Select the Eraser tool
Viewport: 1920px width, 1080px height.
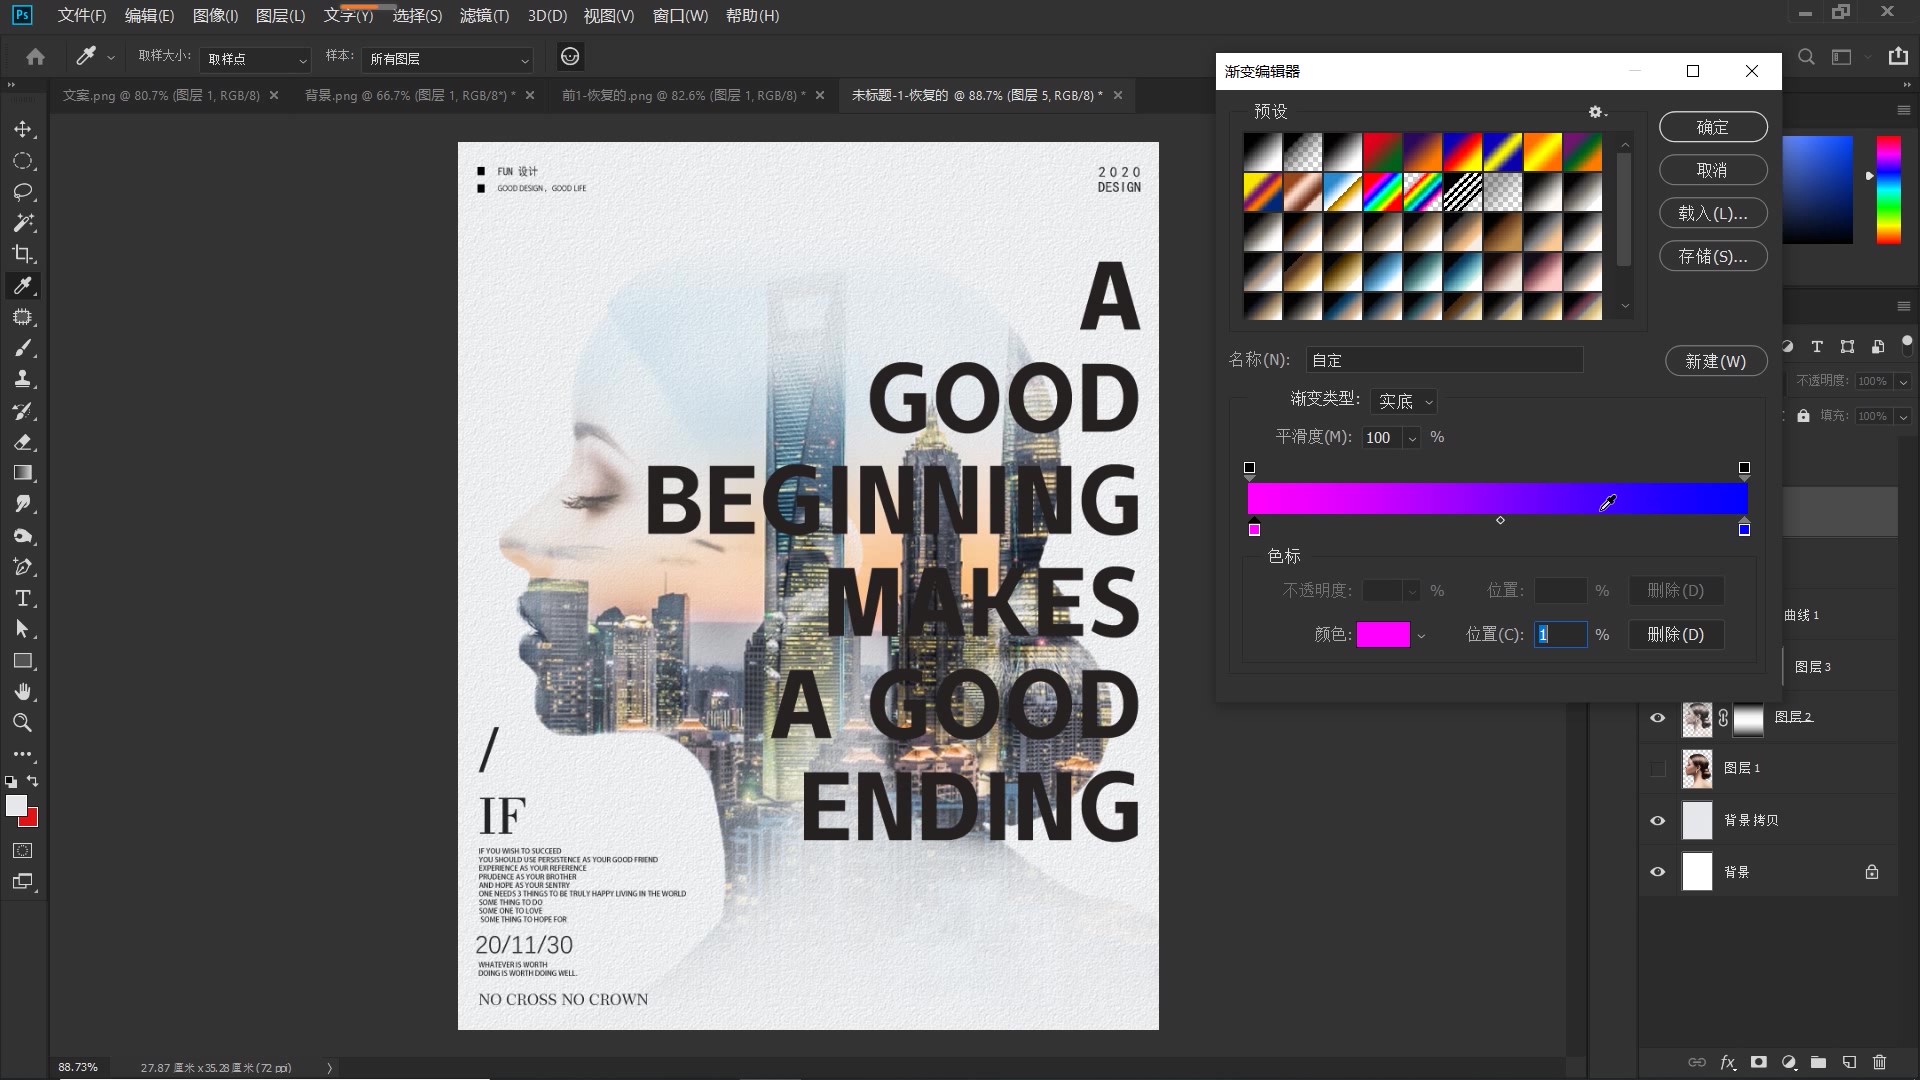click(x=23, y=442)
